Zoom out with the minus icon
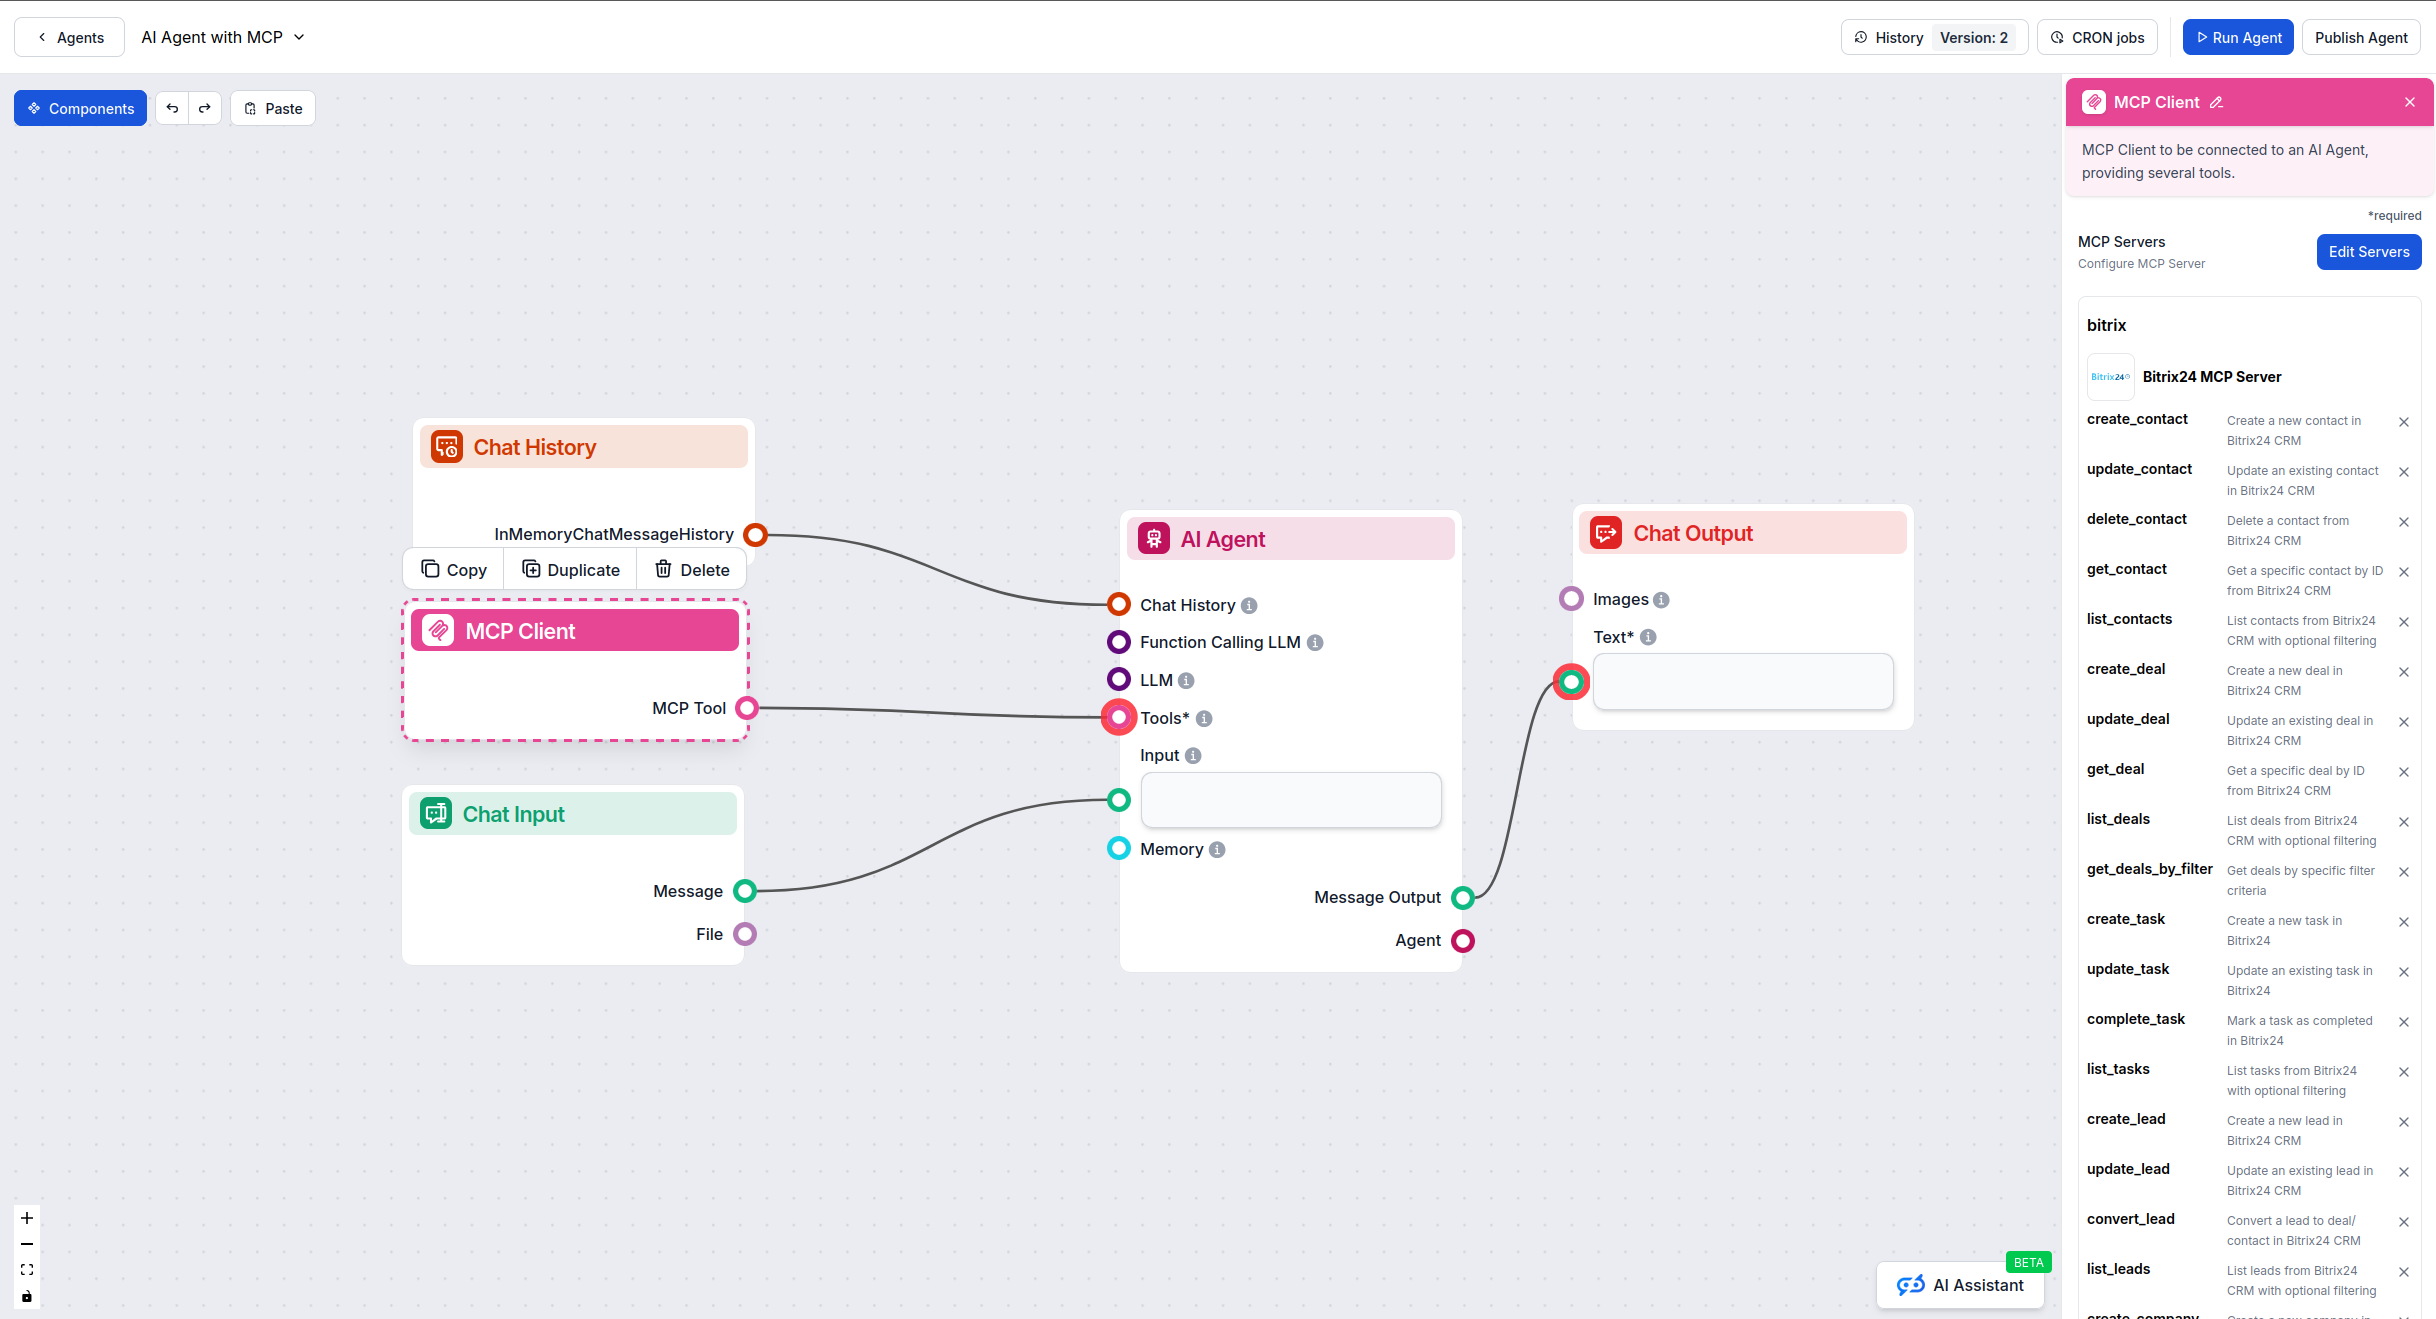2436x1319 pixels. pyautogui.click(x=26, y=1244)
